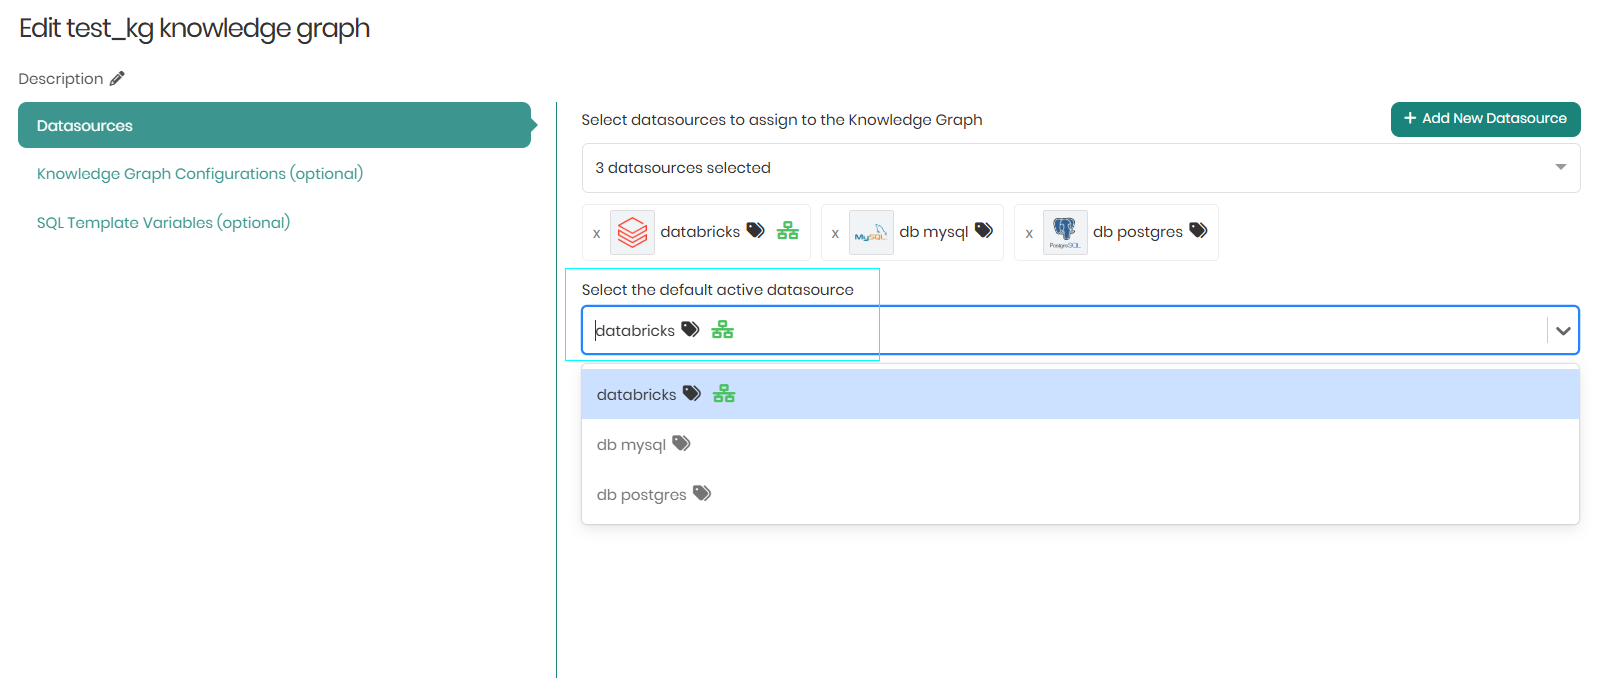Open SQL Template Variables (optional) section
1618x678 pixels.
tap(163, 223)
